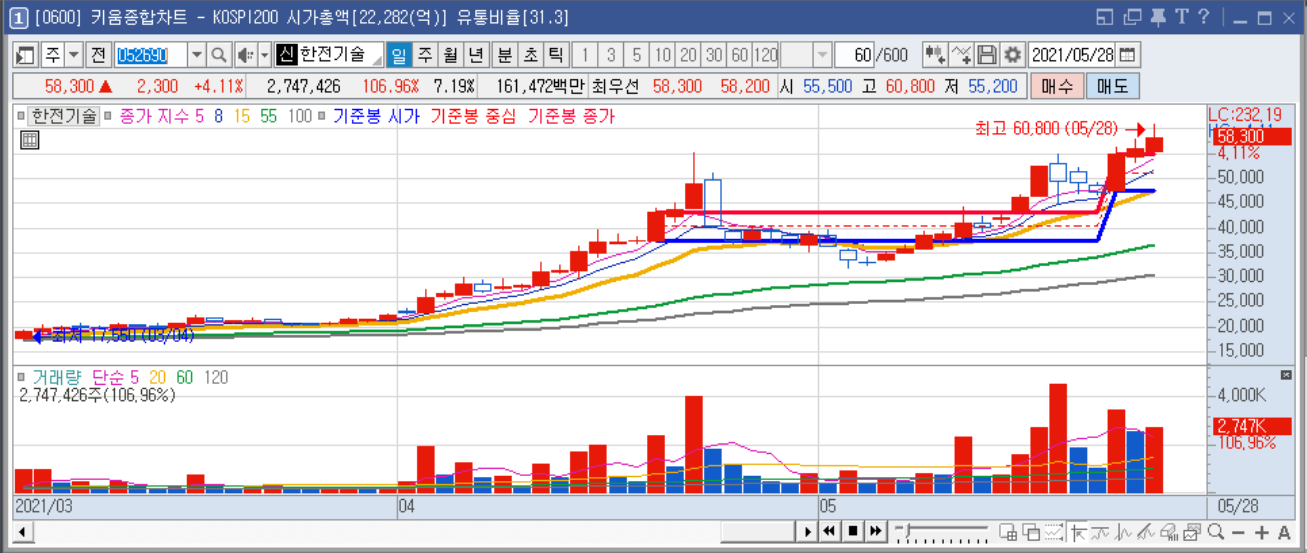Click the red 매수 buy button
1307x553 pixels.
pyautogui.click(x=1056, y=87)
